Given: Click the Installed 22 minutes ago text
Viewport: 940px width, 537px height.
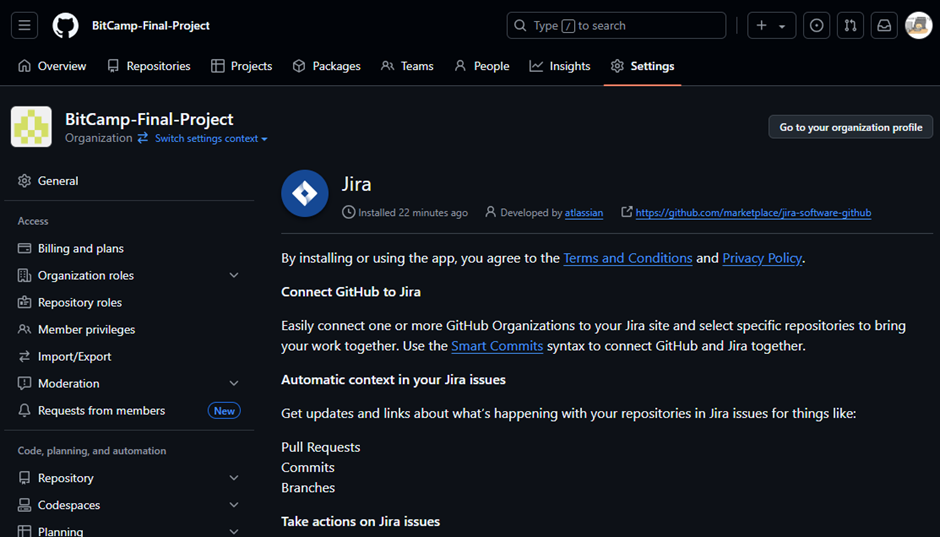Looking at the screenshot, I should pyautogui.click(x=412, y=212).
